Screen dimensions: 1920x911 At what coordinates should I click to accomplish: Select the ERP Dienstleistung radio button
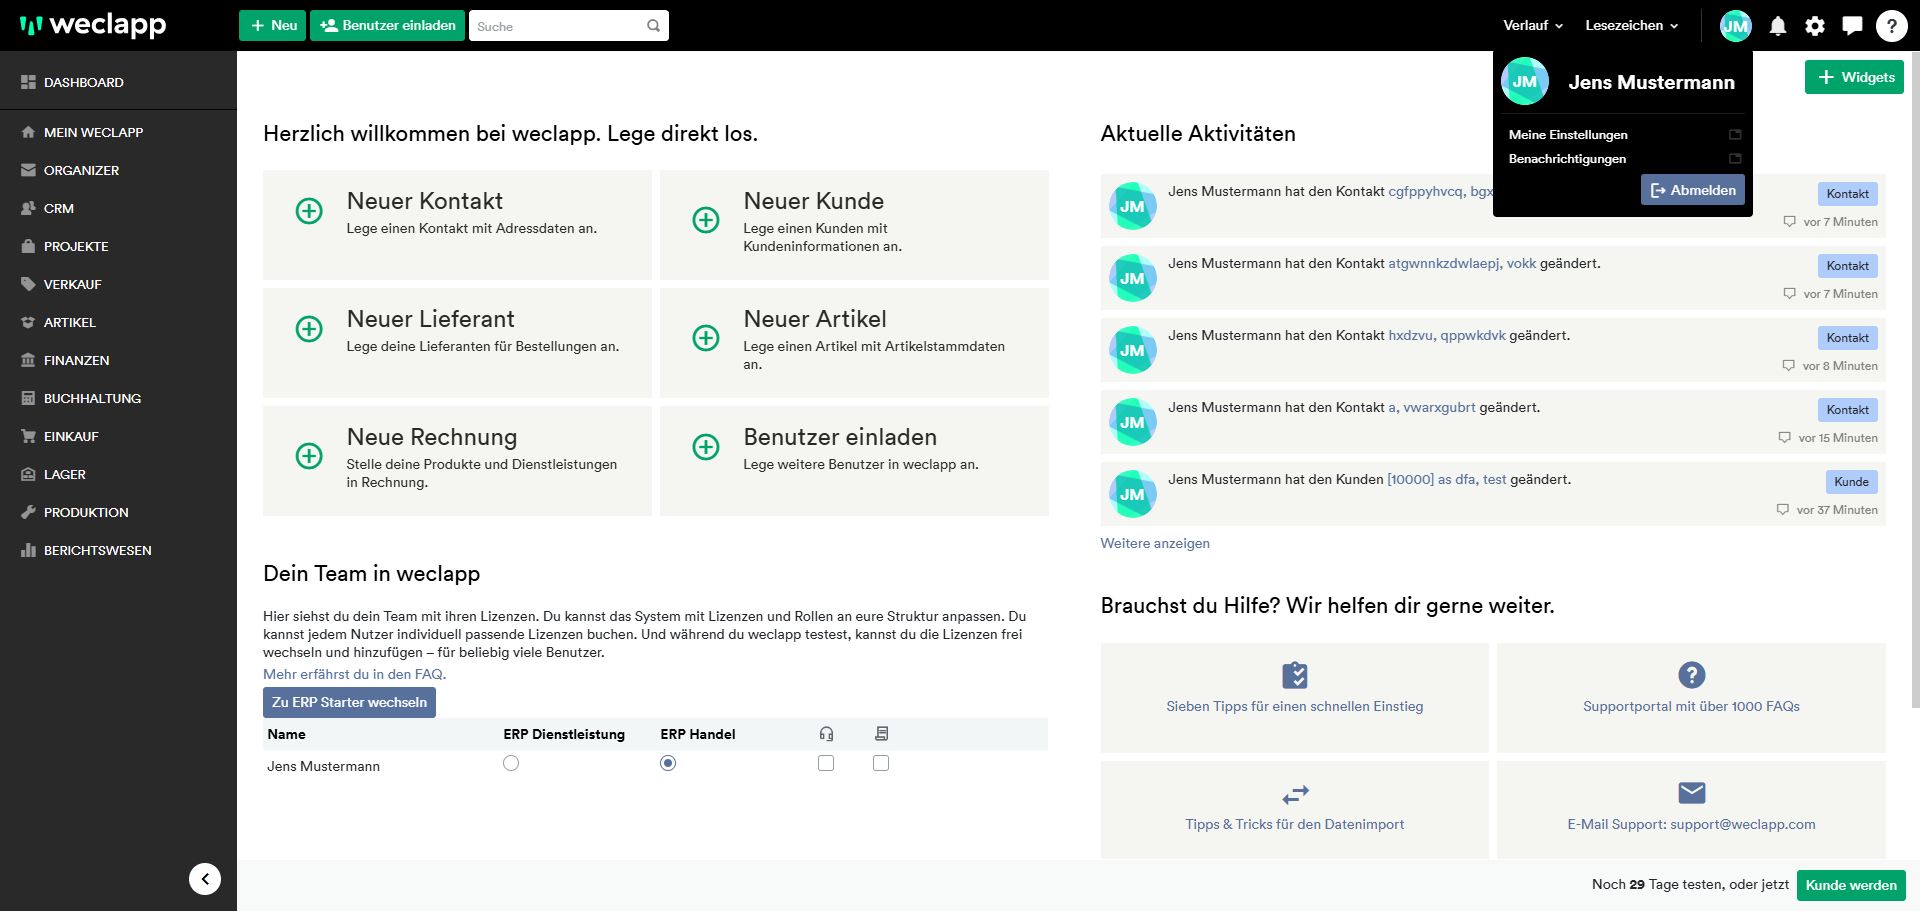(x=511, y=763)
